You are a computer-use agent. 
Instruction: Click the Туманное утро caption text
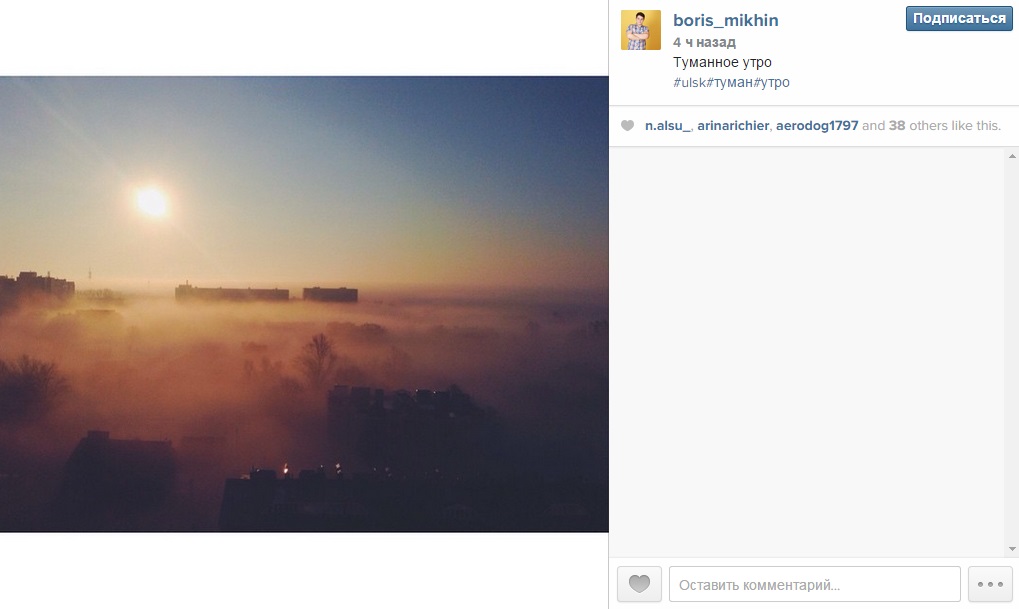(x=722, y=62)
